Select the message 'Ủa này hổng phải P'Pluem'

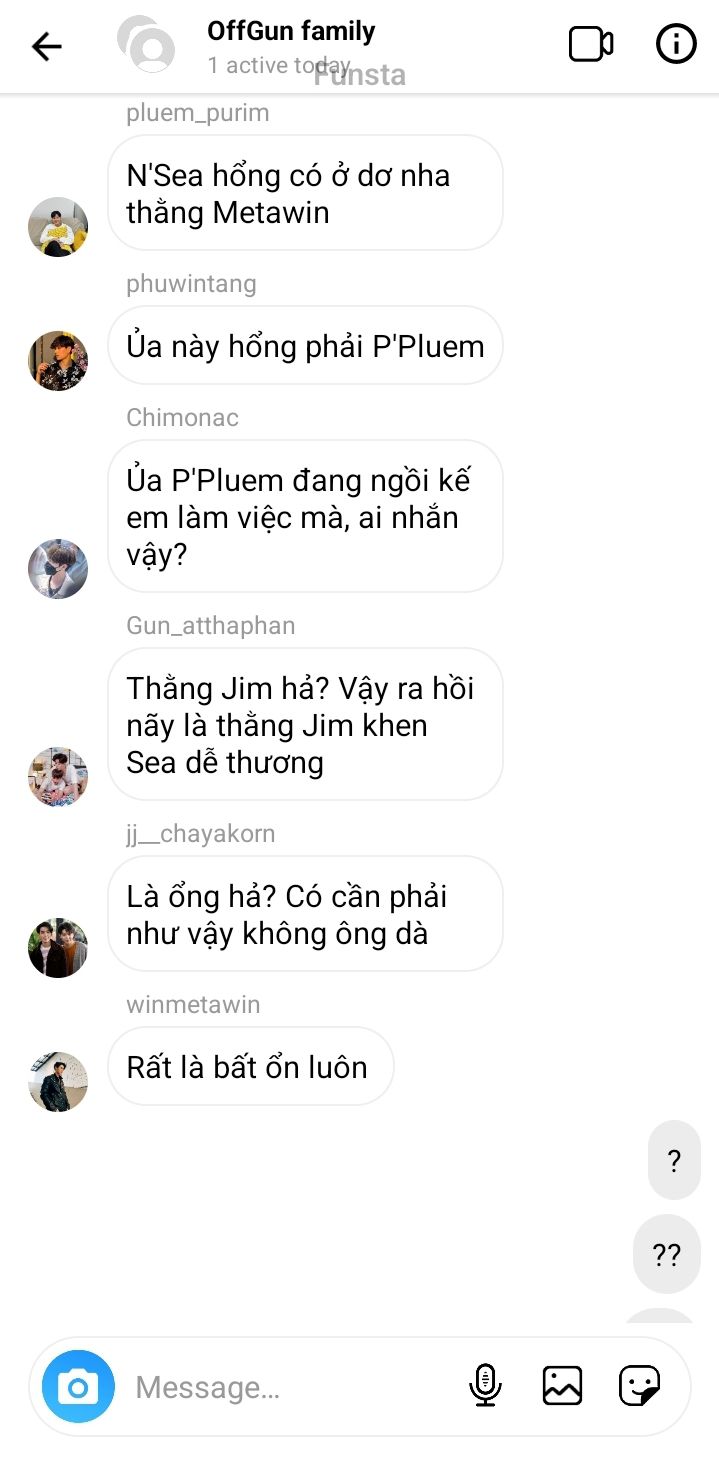pyautogui.click(x=305, y=346)
